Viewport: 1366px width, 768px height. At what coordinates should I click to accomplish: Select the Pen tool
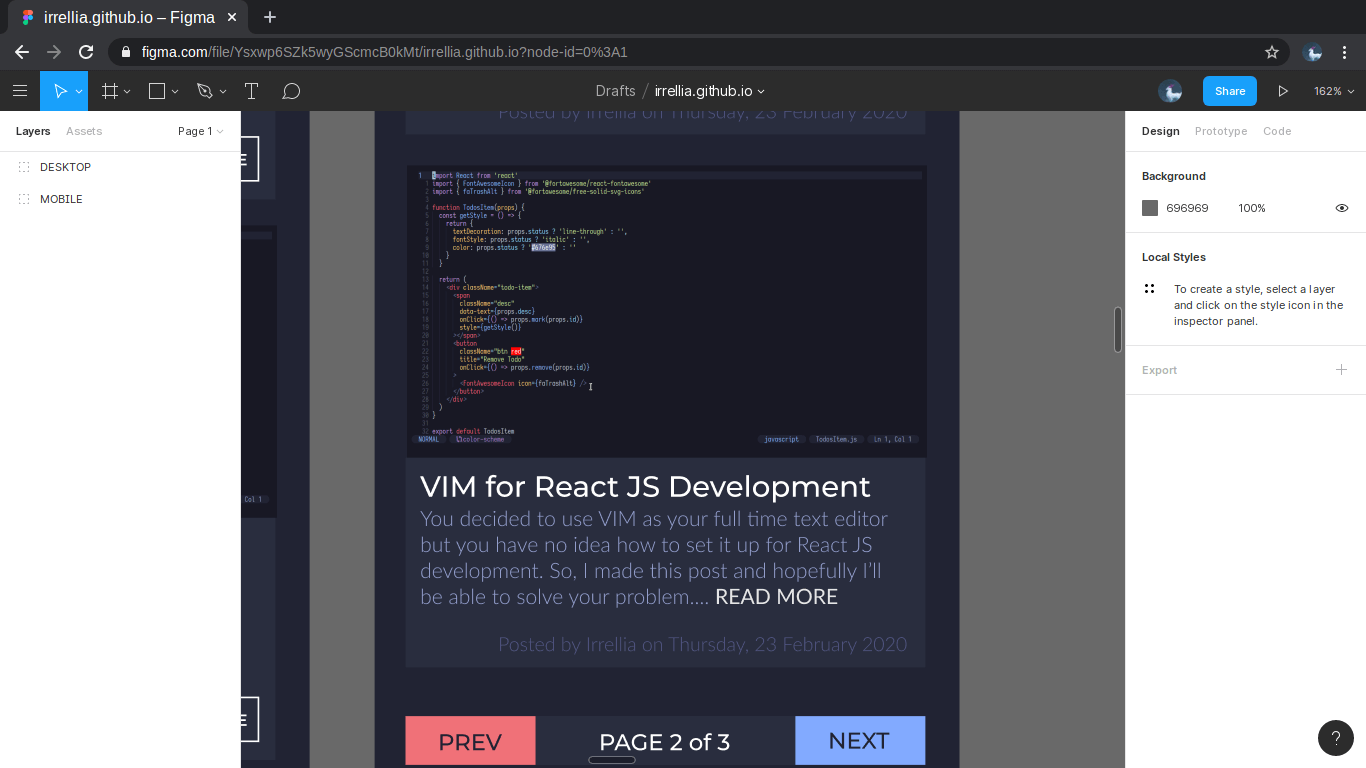pos(205,91)
